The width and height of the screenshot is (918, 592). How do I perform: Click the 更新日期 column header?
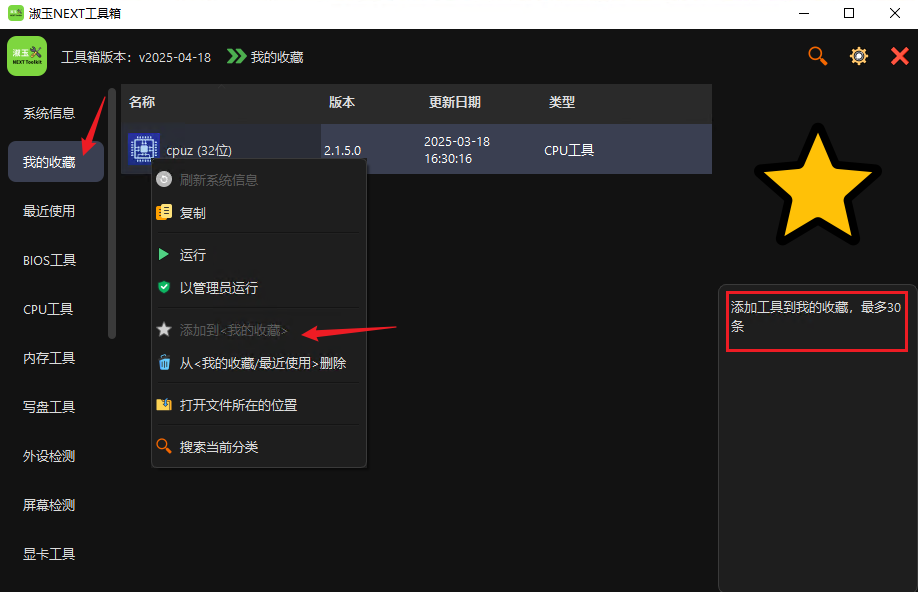point(454,103)
